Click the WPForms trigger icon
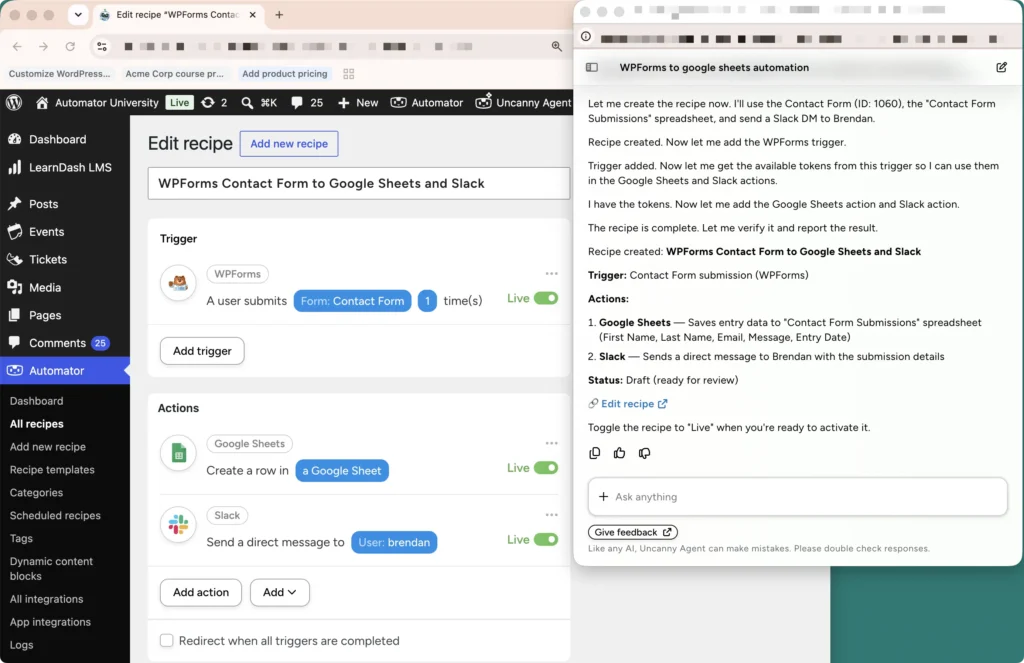This screenshot has height=663, width=1024. 178,283
